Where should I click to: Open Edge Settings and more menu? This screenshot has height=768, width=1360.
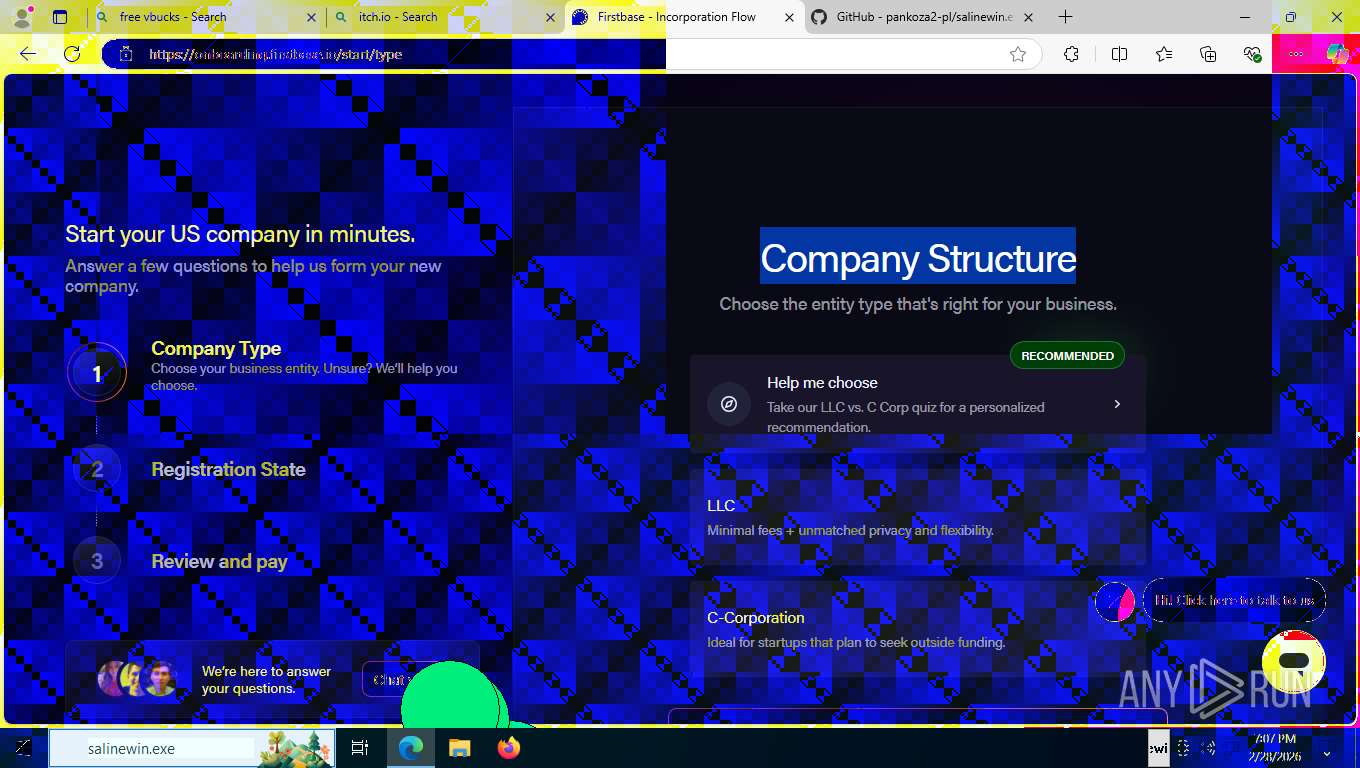point(1296,54)
